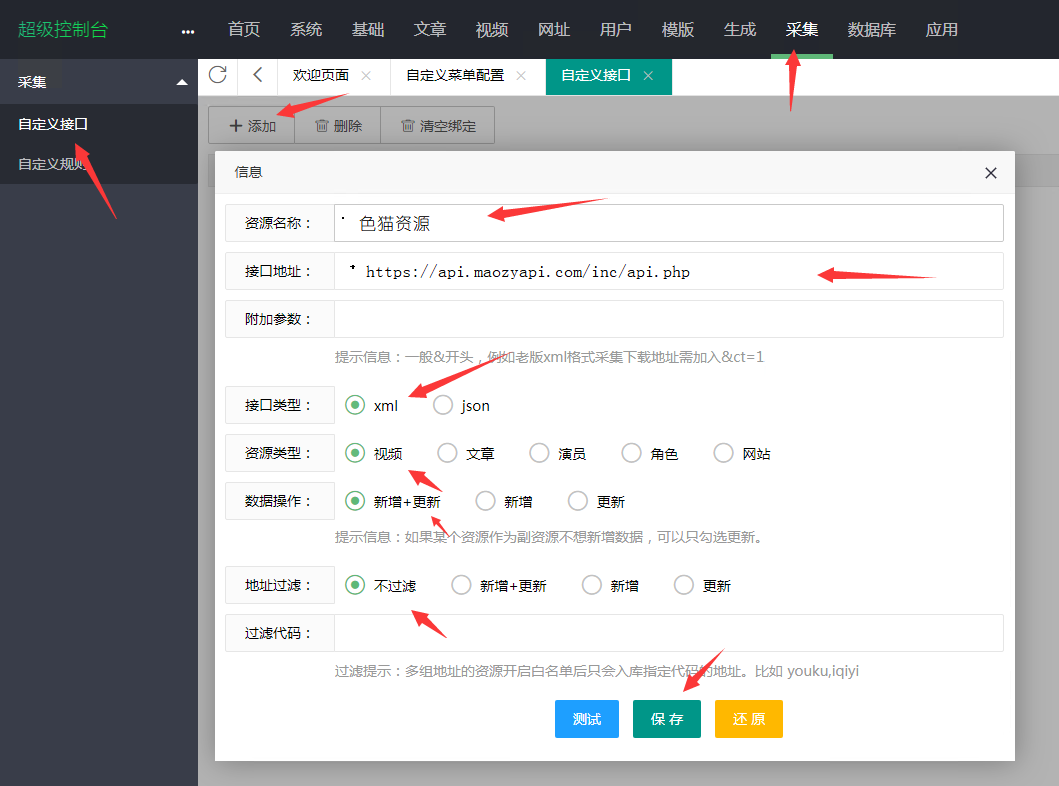Select 文章 resource type radio
1059x786 pixels.
(x=447, y=453)
